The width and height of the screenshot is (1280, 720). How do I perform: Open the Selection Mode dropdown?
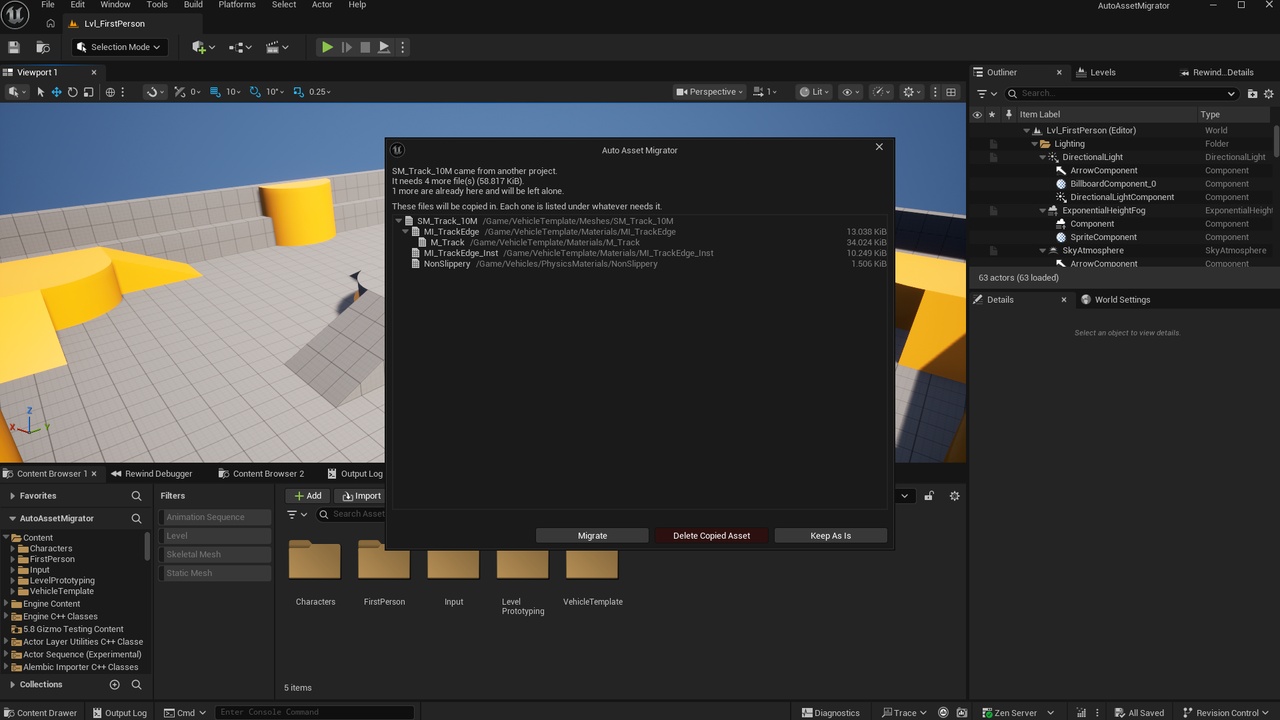118,47
